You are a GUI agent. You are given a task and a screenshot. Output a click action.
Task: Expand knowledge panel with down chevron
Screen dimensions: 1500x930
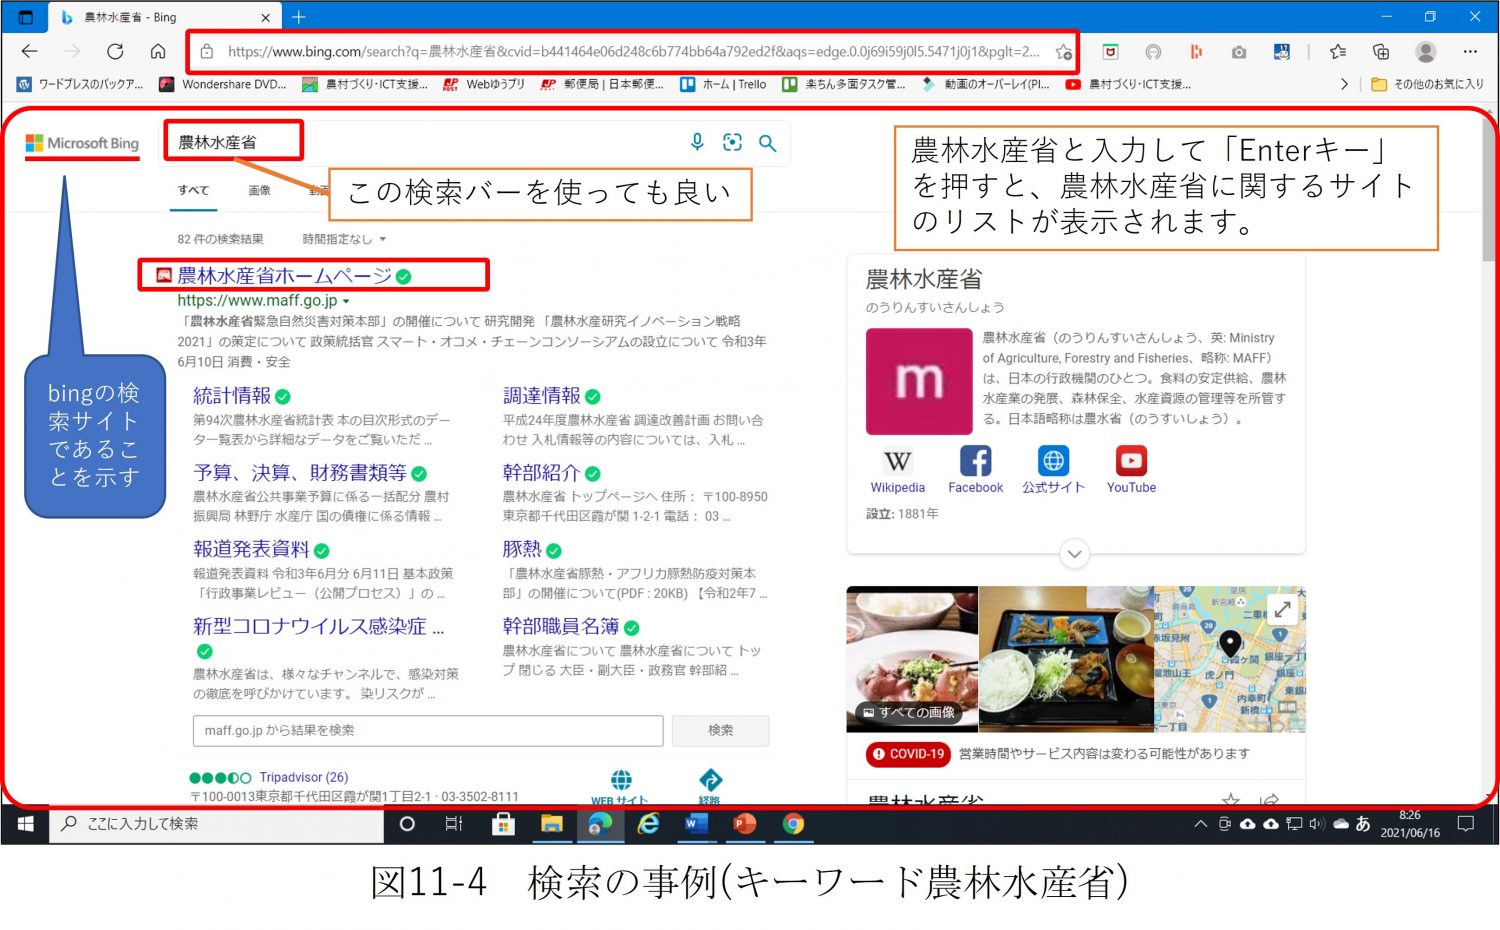click(1074, 554)
